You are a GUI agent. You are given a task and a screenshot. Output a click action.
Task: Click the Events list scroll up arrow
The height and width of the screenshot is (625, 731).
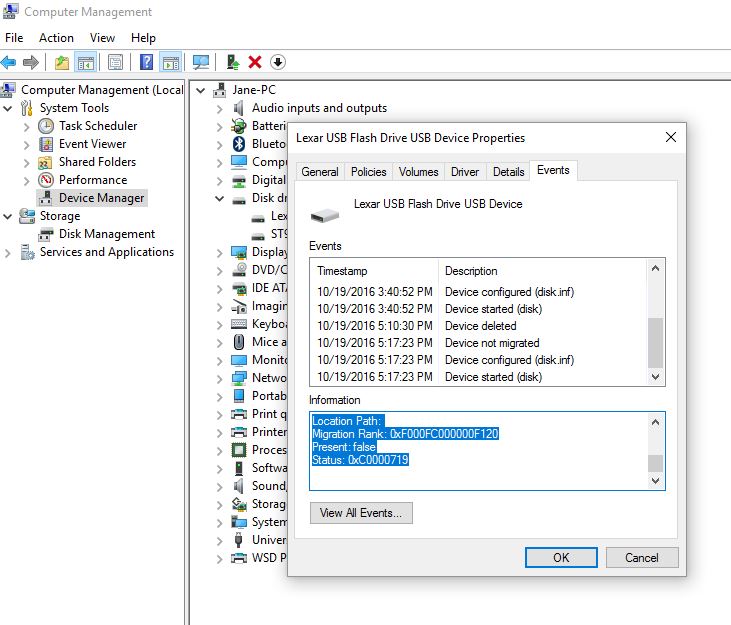(x=655, y=268)
